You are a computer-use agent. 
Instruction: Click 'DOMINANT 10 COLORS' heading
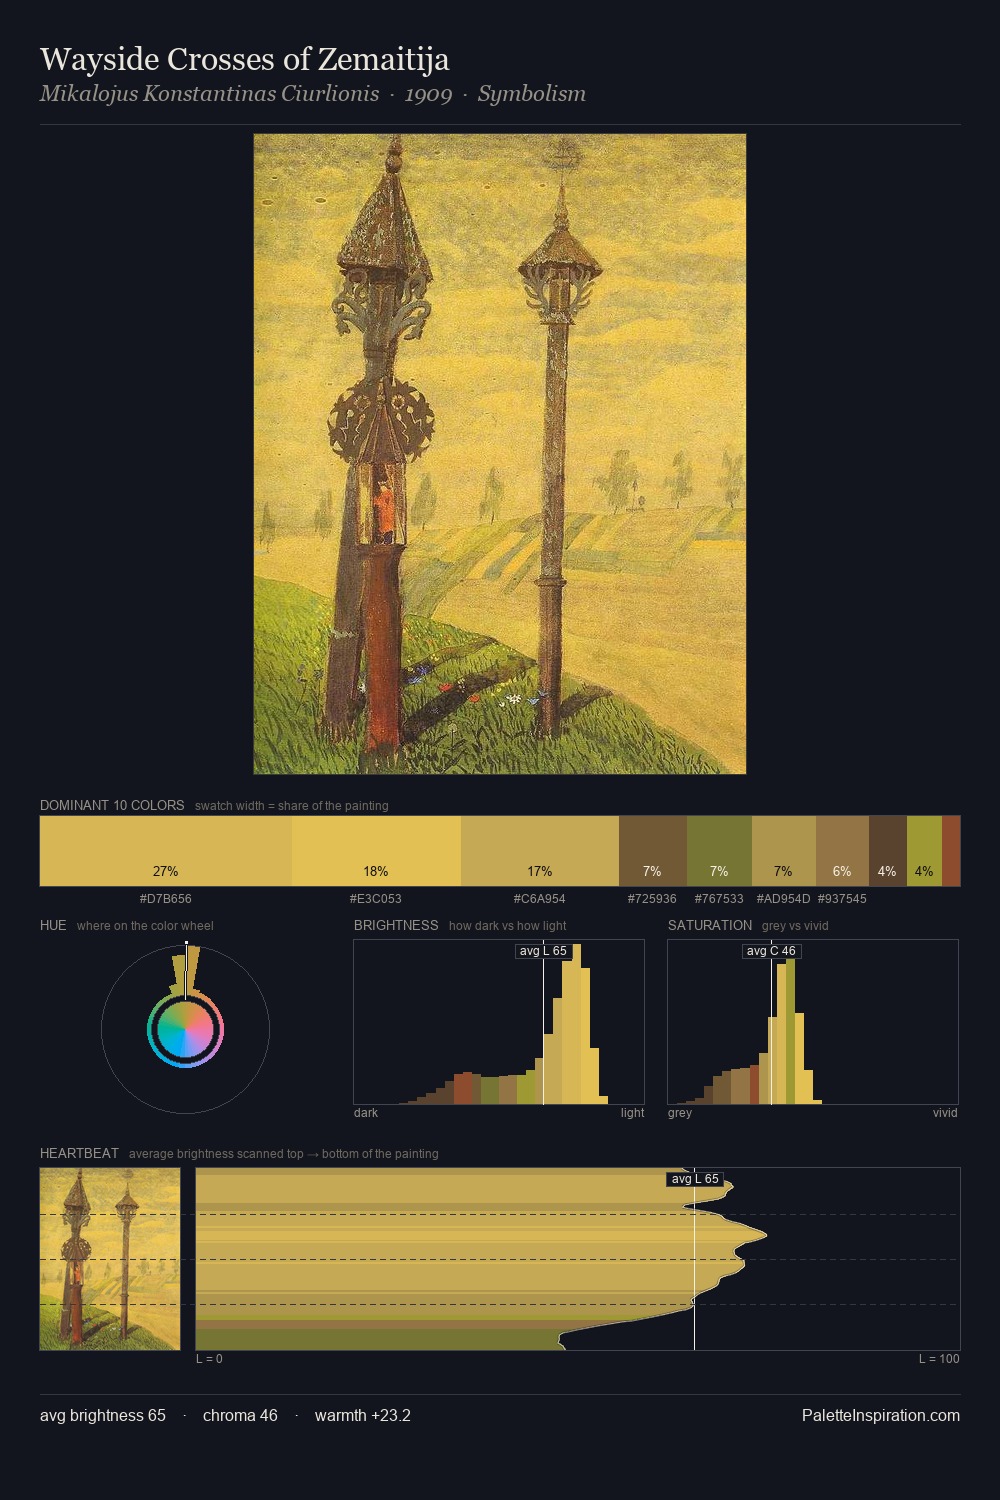point(112,805)
